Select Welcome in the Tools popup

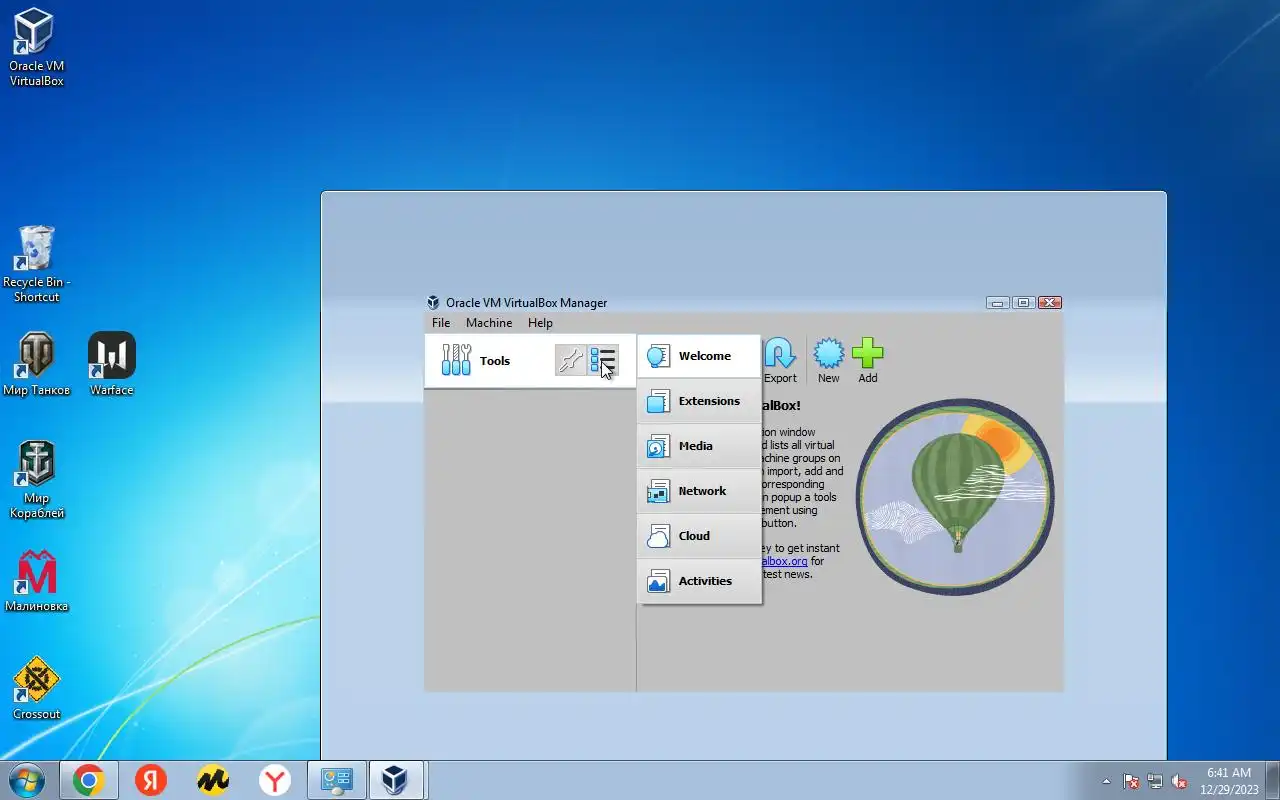(699, 356)
